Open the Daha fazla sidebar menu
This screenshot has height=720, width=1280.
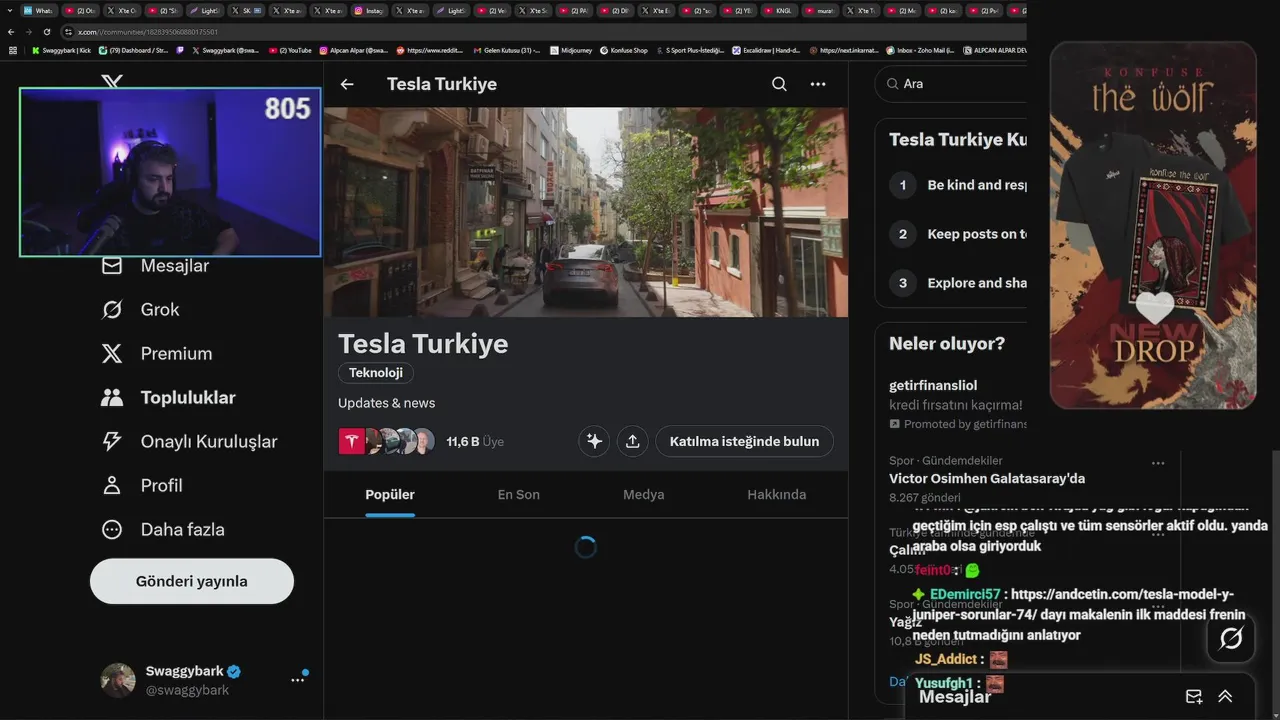click(x=163, y=529)
